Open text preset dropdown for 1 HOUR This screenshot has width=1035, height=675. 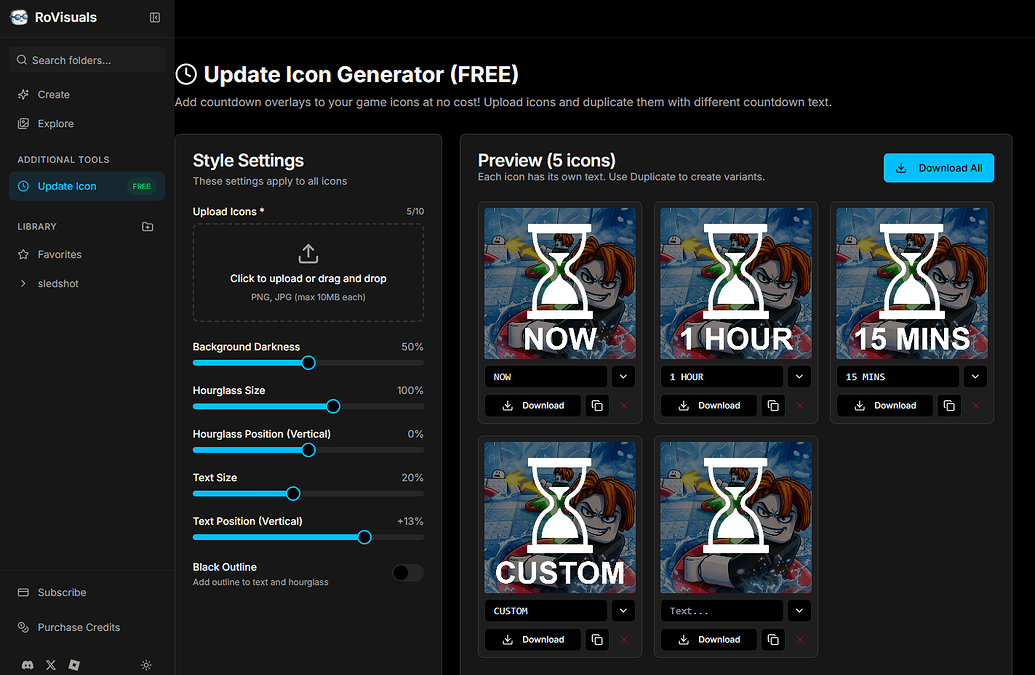[799, 377]
